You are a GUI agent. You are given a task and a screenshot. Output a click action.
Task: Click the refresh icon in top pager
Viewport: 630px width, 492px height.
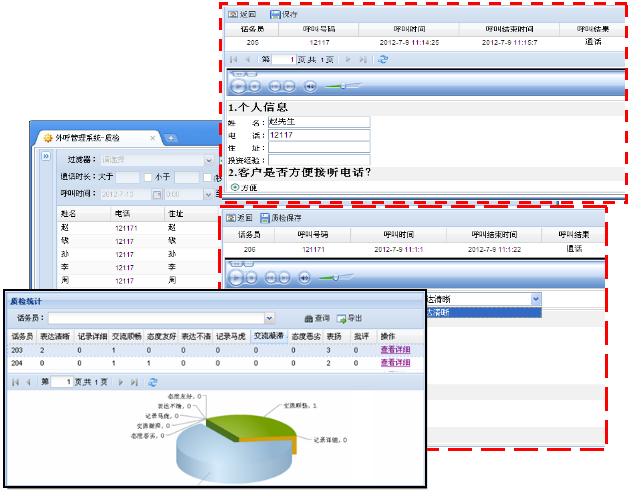tap(383, 60)
